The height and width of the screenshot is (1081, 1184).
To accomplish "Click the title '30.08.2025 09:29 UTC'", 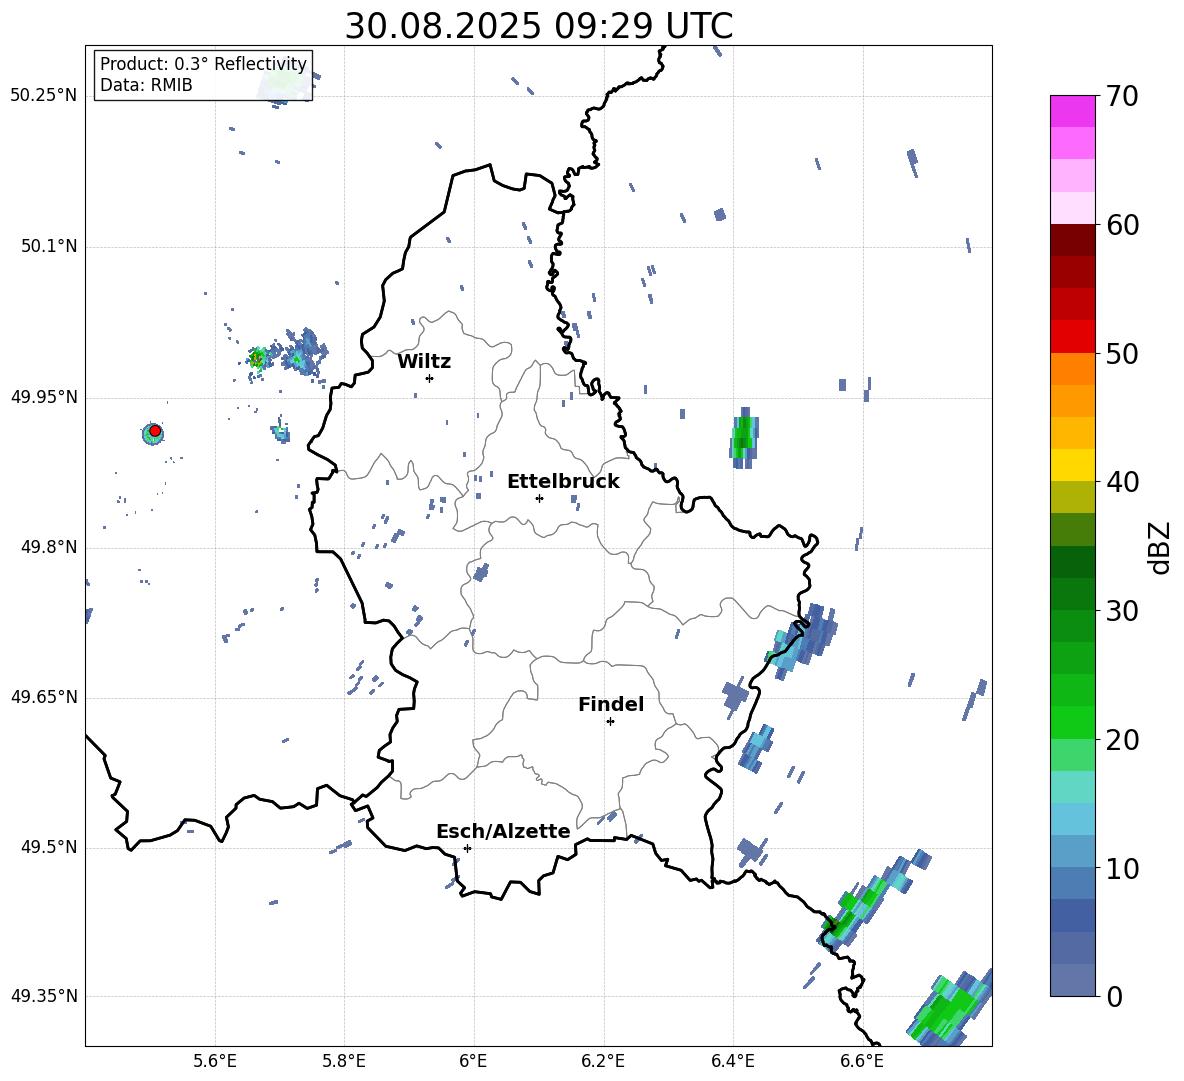I will click(538, 26).
